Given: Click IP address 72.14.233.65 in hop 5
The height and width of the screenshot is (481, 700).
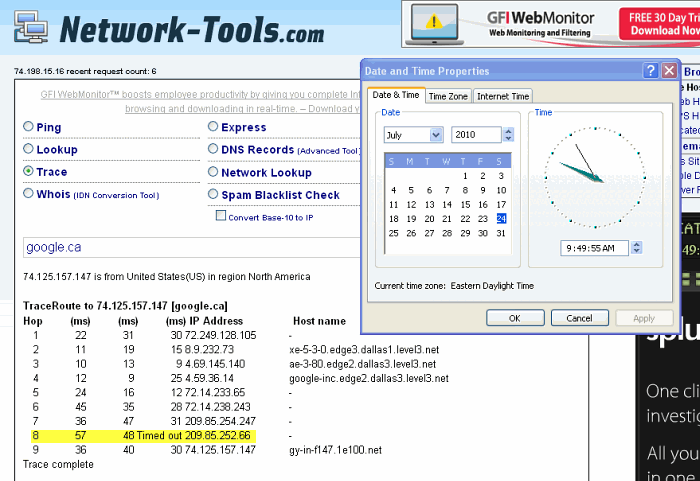Looking at the screenshot, I should tap(215, 392).
